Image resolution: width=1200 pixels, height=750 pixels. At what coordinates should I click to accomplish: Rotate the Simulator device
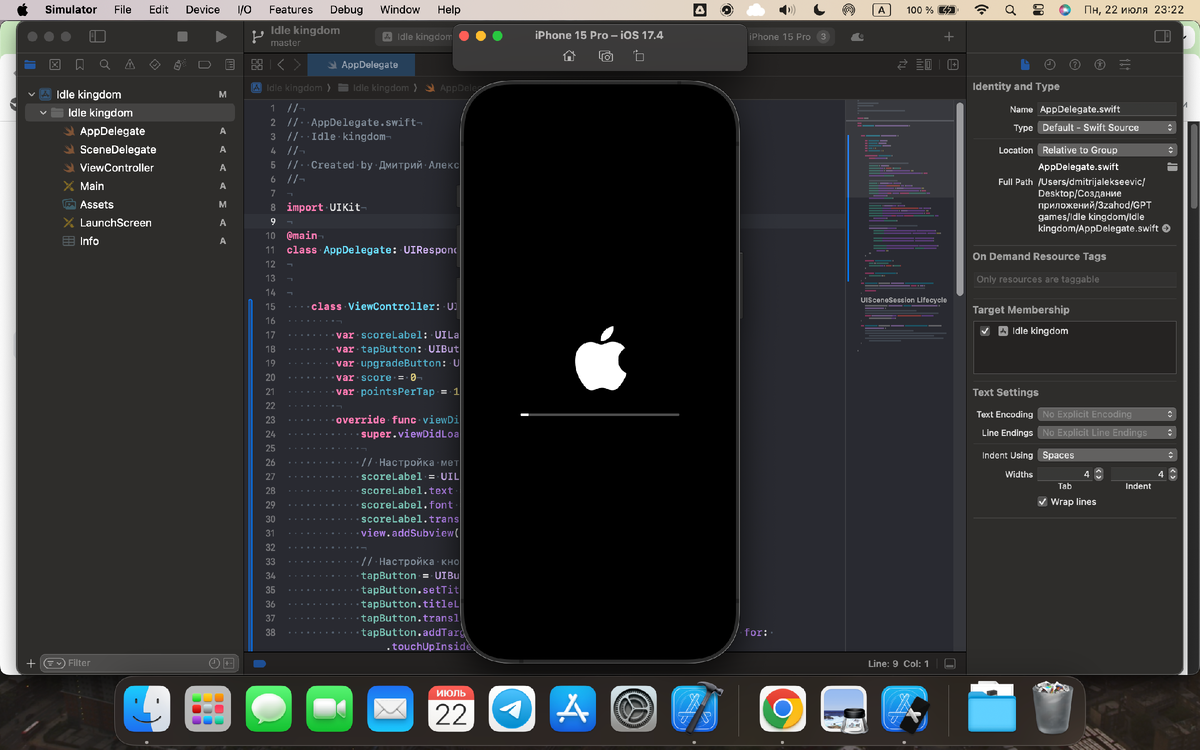pos(639,57)
